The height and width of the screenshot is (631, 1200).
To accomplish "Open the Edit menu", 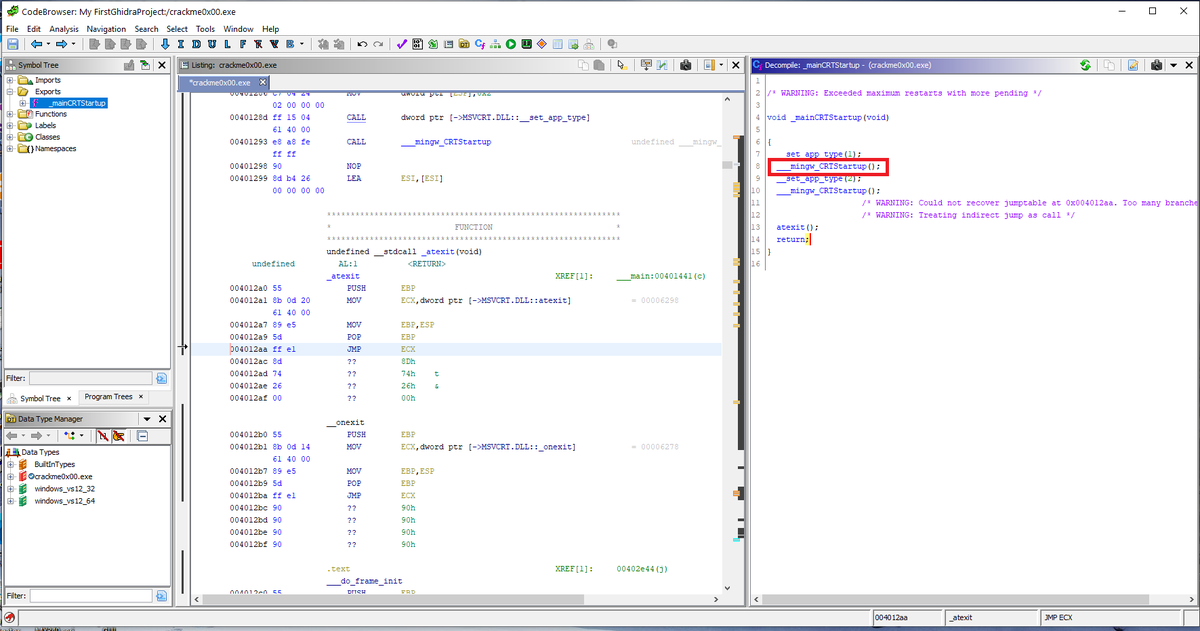I will pyautogui.click(x=33, y=29).
